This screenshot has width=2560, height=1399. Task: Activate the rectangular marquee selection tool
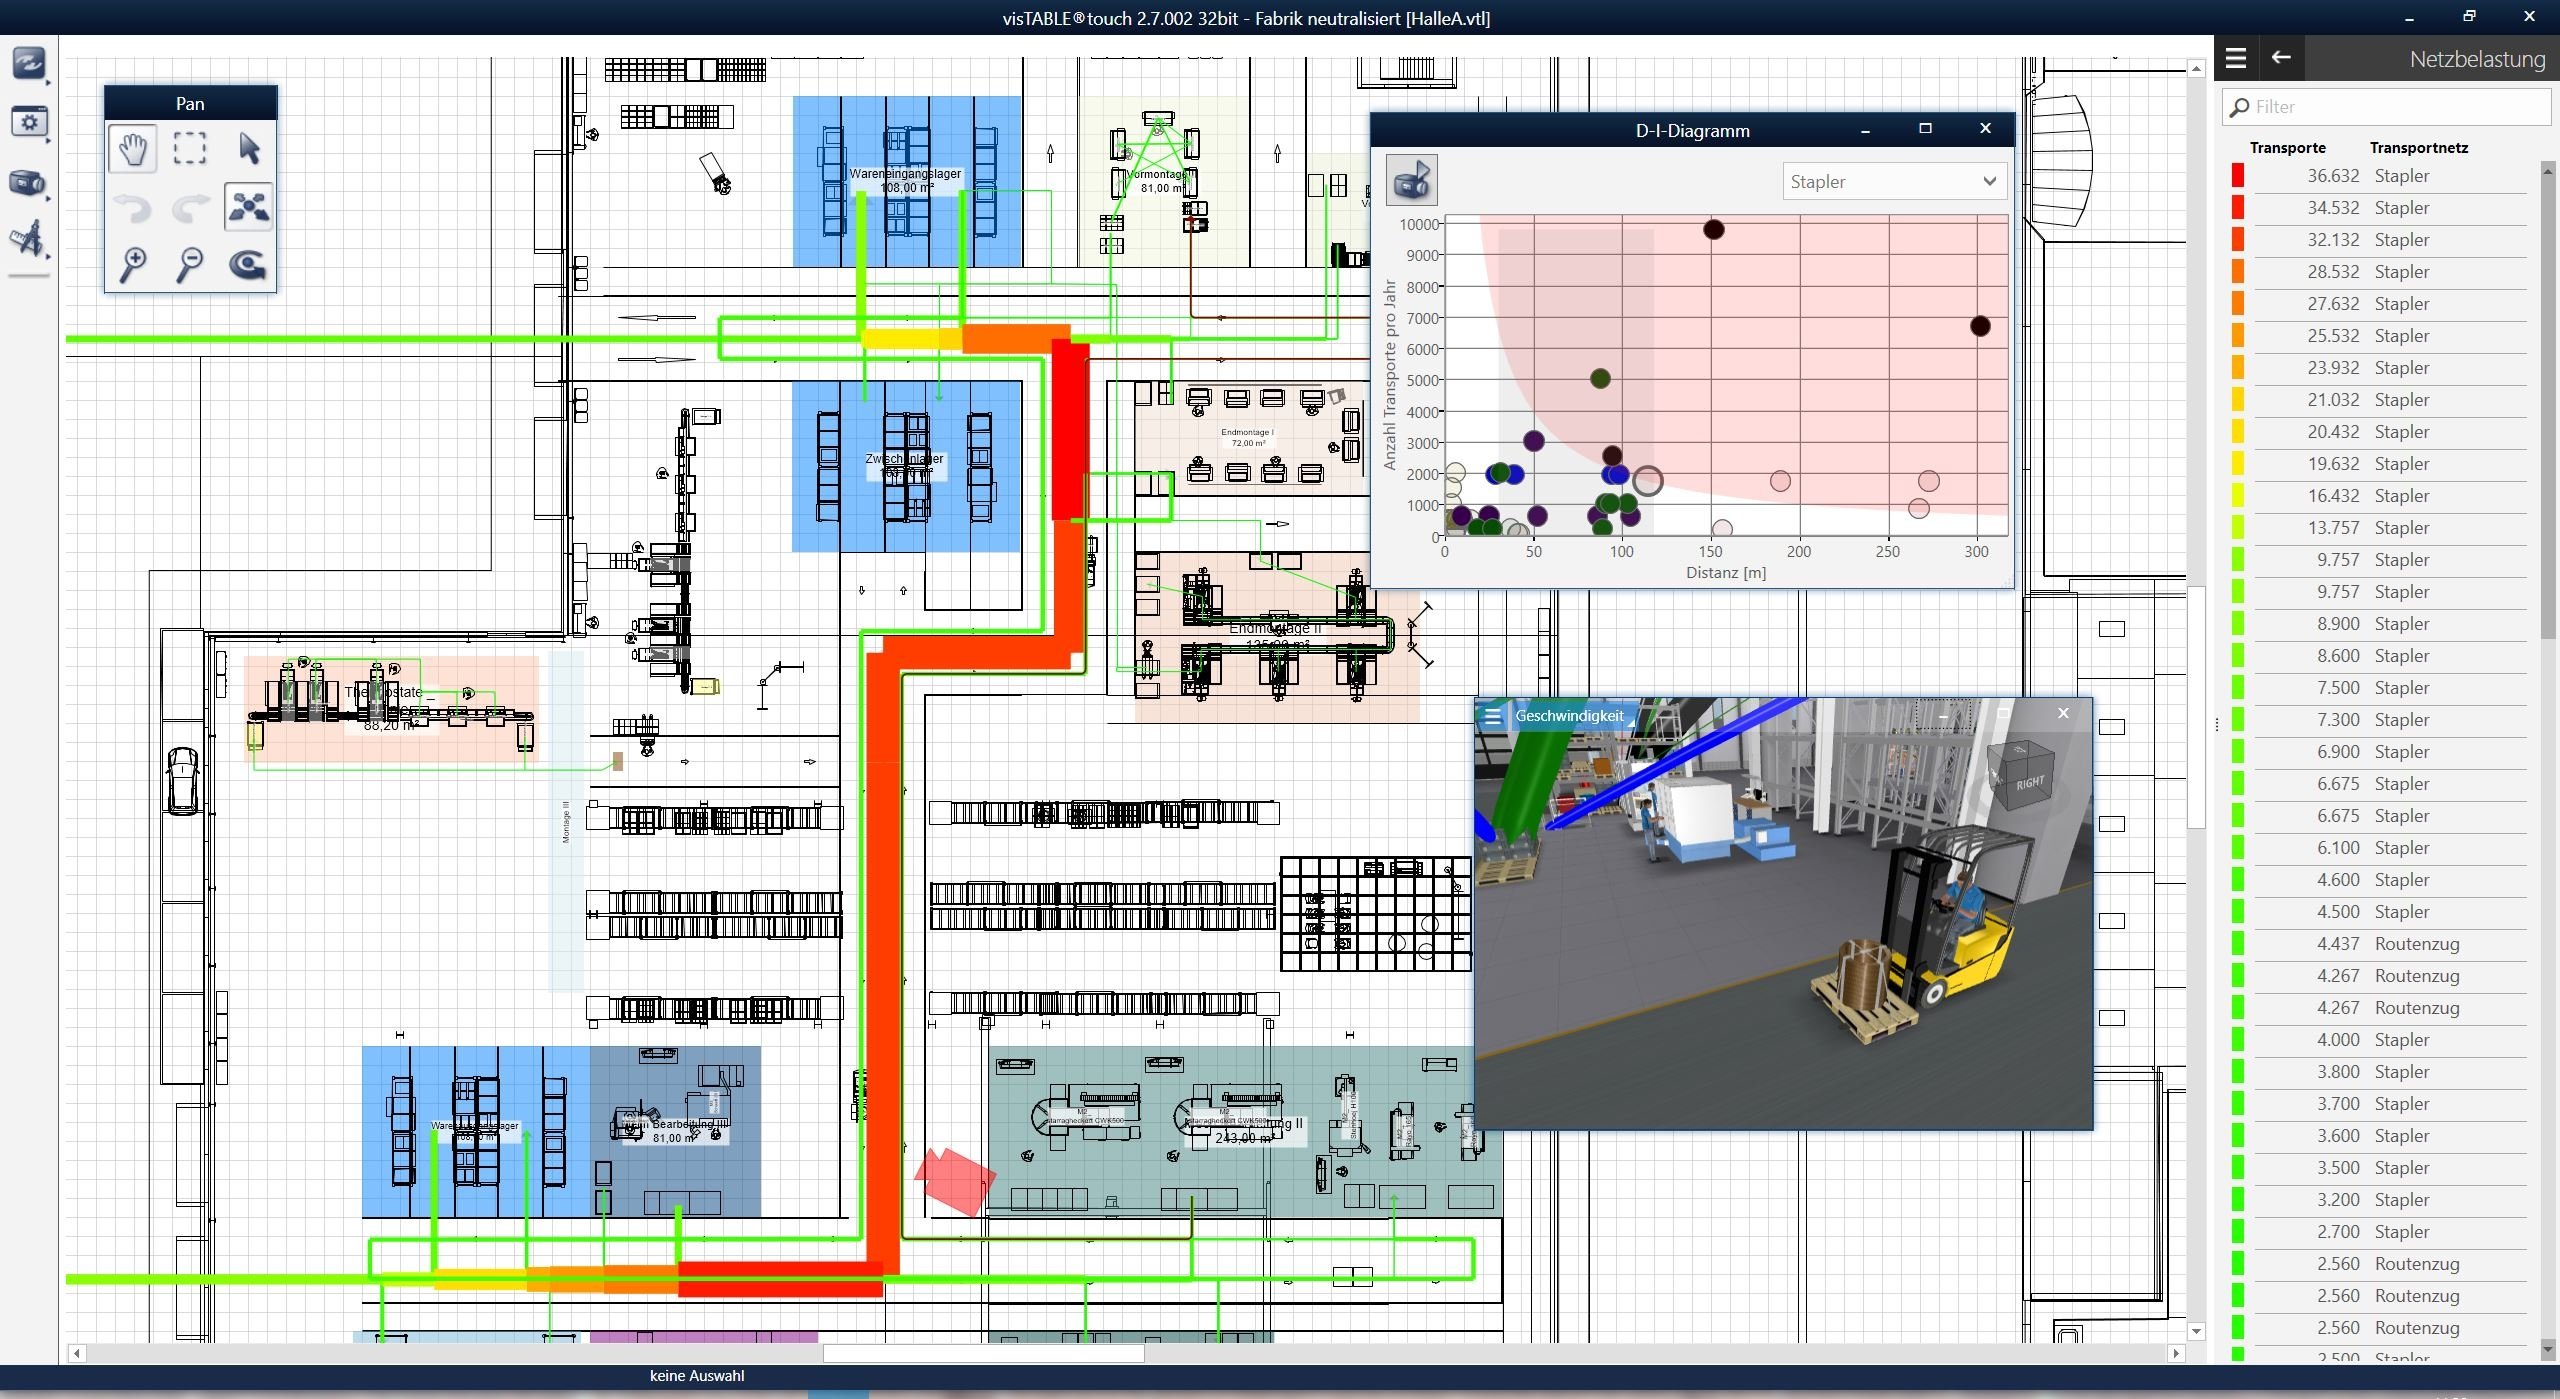coord(190,149)
